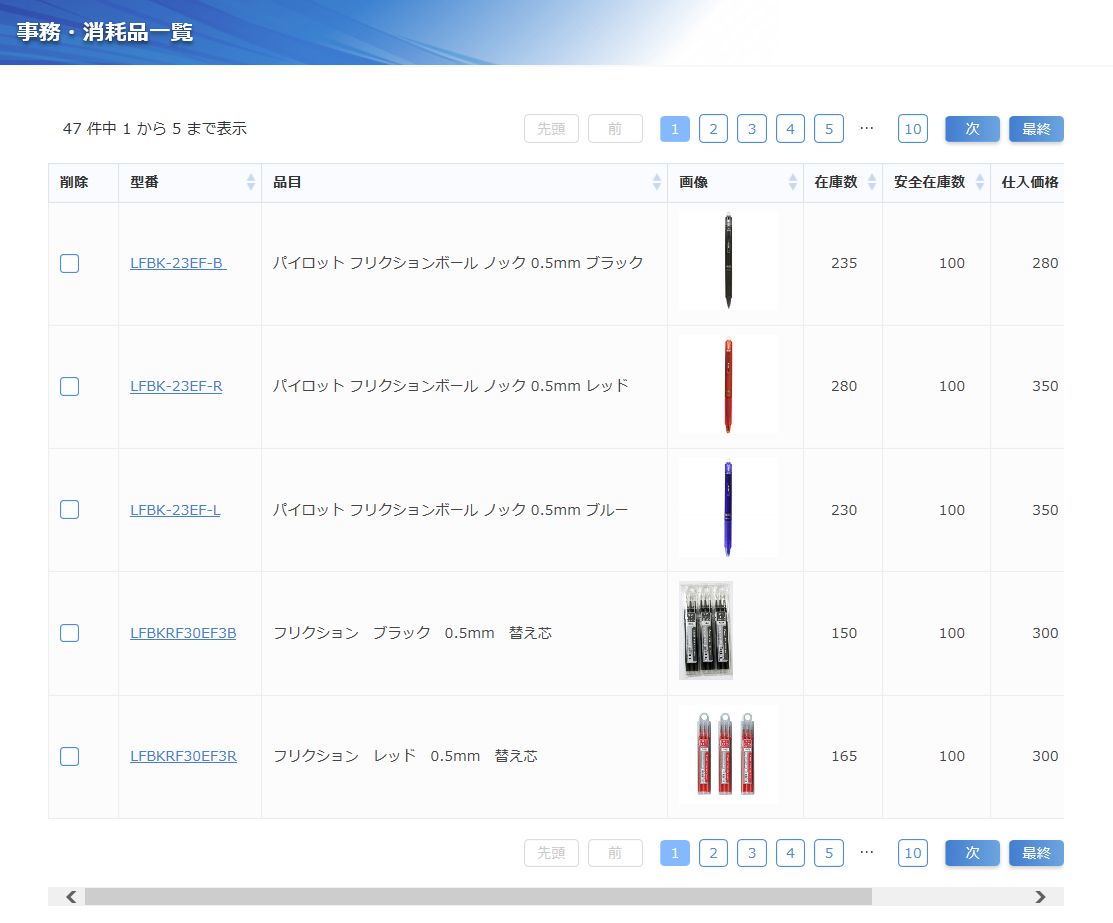Sort by 画像 column sort icon
Image resolution: width=1113 pixels, height=923 pixels.
point(792,182)
